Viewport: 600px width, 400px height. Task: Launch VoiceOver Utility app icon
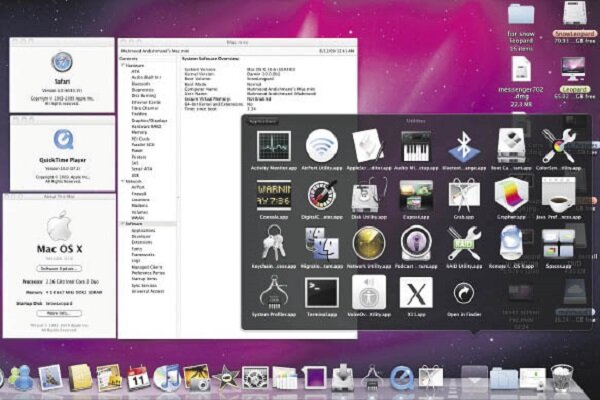[368, 293]
